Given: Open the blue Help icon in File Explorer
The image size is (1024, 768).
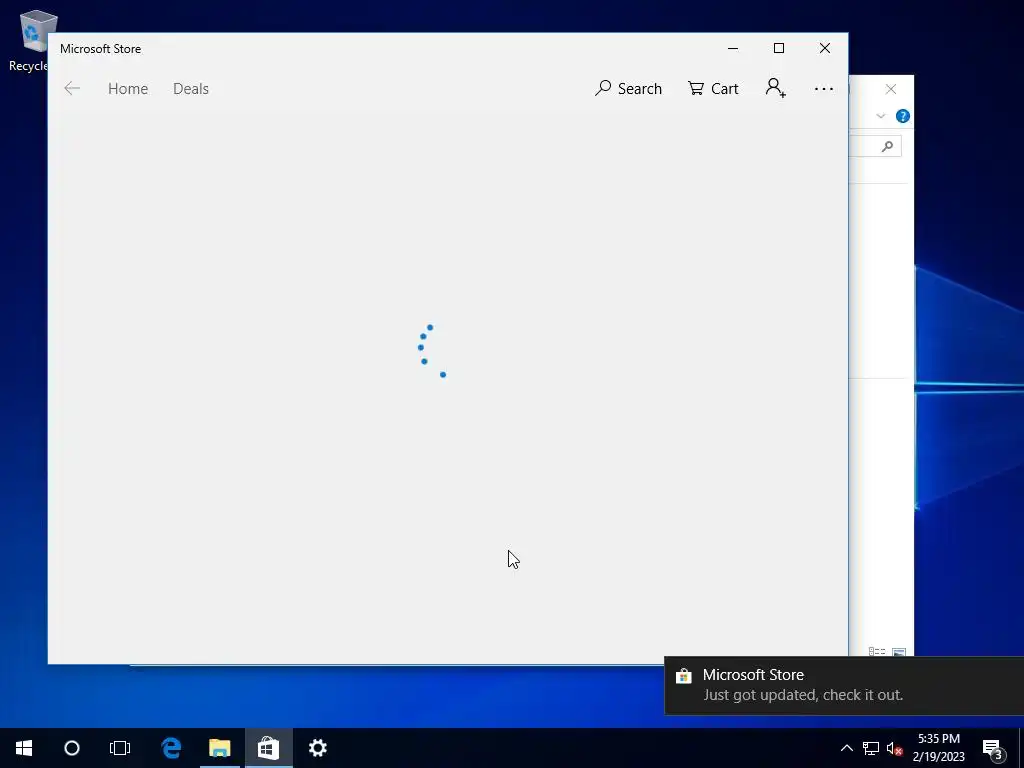Looking at the screenshot, I should click(x=903, y=116).
